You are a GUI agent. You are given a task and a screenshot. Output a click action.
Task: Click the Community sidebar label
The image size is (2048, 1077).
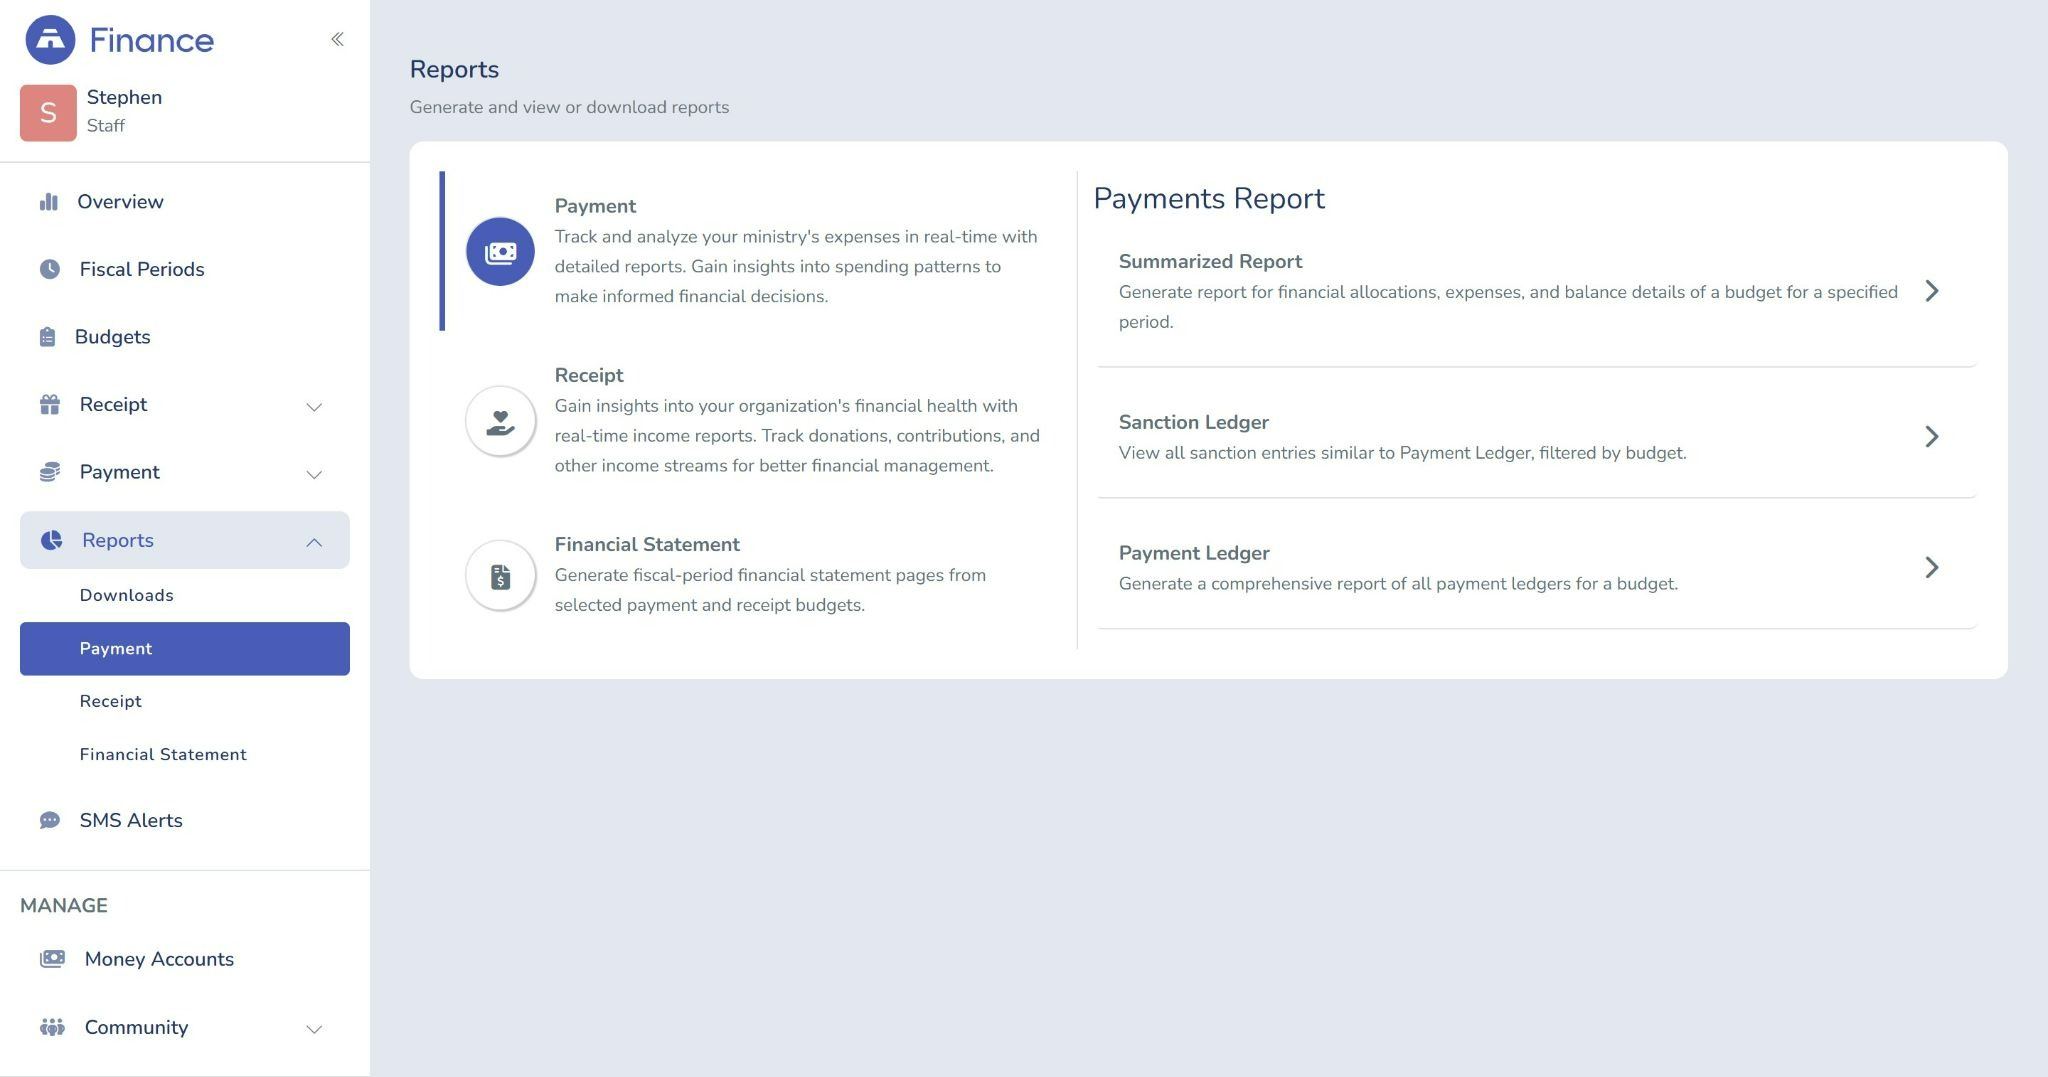tap(136, 1027)
